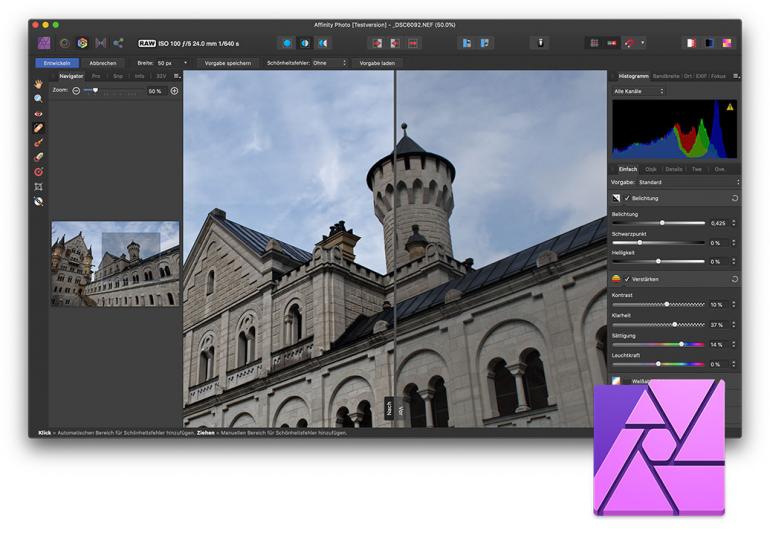Click the Belichtung section icon
The height and width of the screenshot is (535, 770).
[x=616, y=198]
